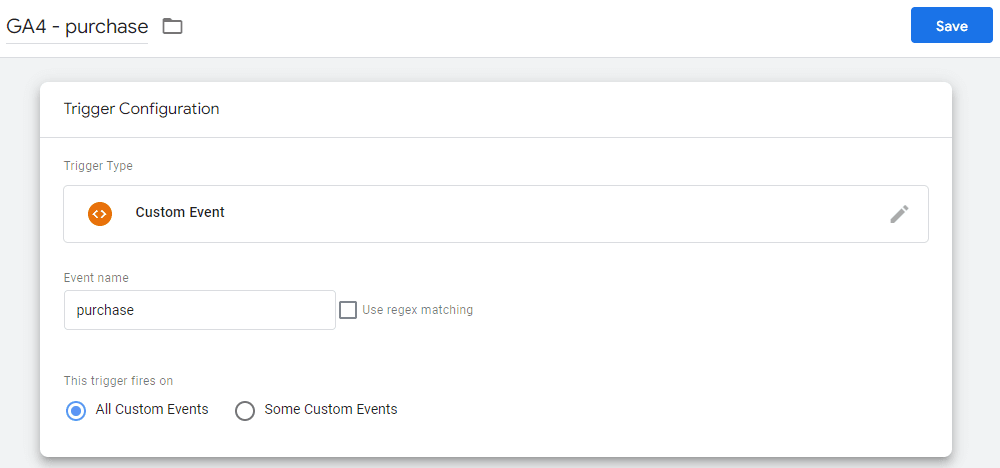This screenshot has height=468, width=1000.
Task: Click the Event name field containing 'purchase'
Action: click(x=200, y=310)
